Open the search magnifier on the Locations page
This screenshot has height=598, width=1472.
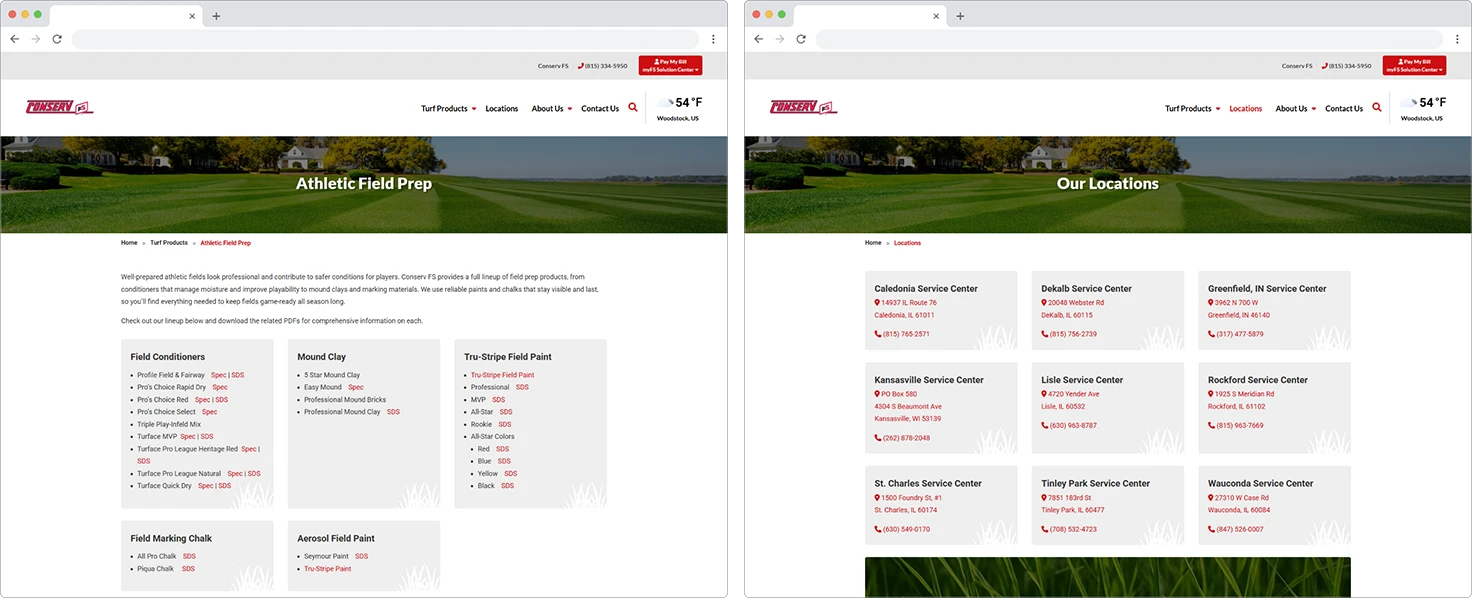pos(1376,107)
